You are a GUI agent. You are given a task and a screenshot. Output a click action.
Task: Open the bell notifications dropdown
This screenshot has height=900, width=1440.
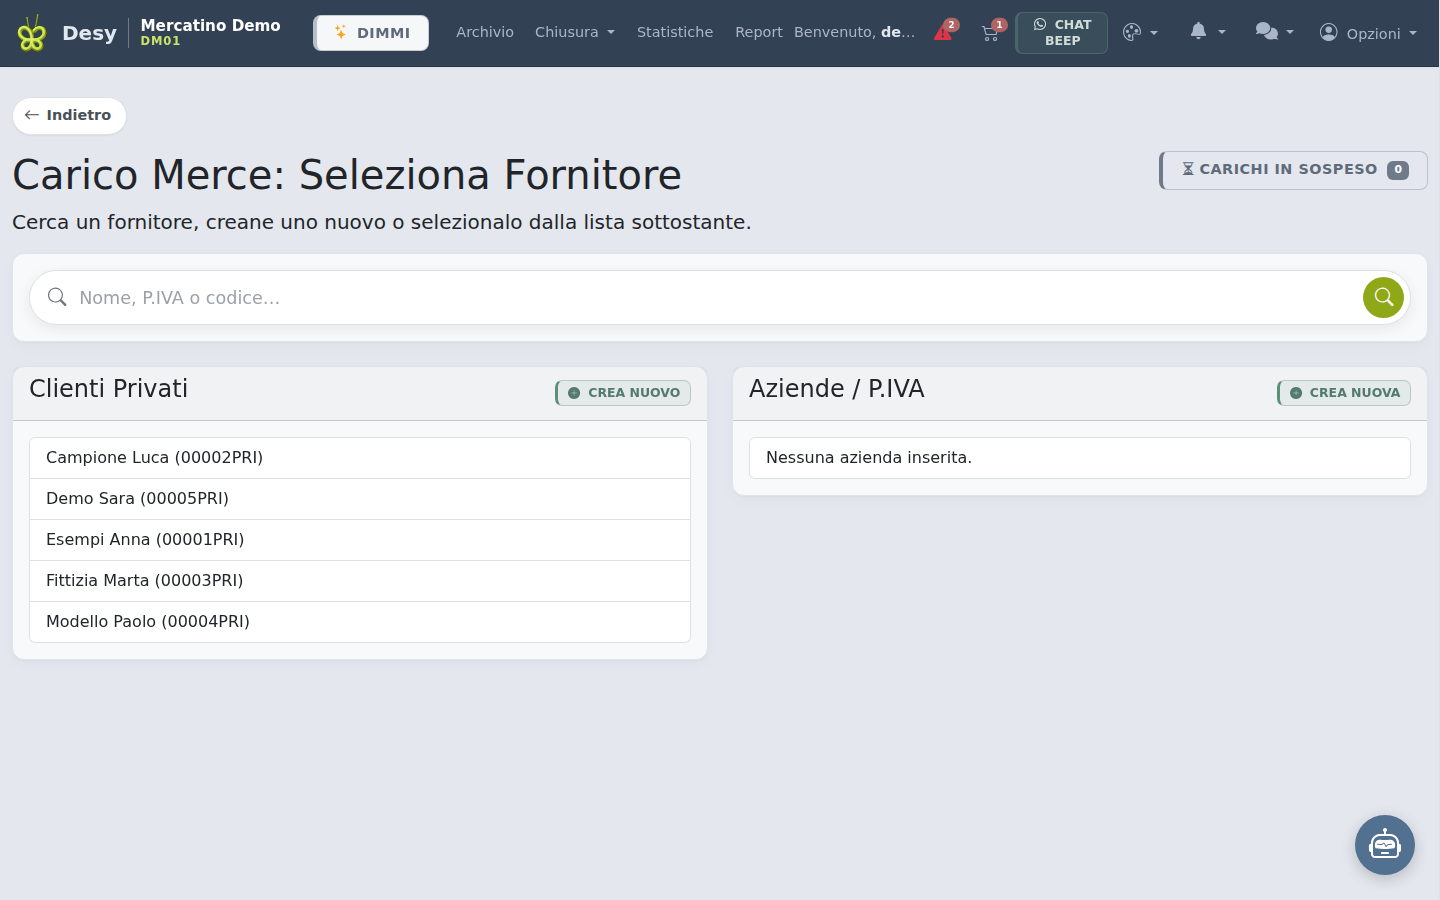pos(1207,32)
